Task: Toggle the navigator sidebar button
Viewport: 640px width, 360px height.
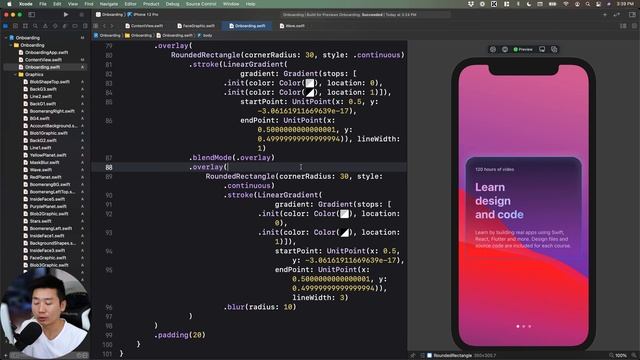Action: [31, 15]
